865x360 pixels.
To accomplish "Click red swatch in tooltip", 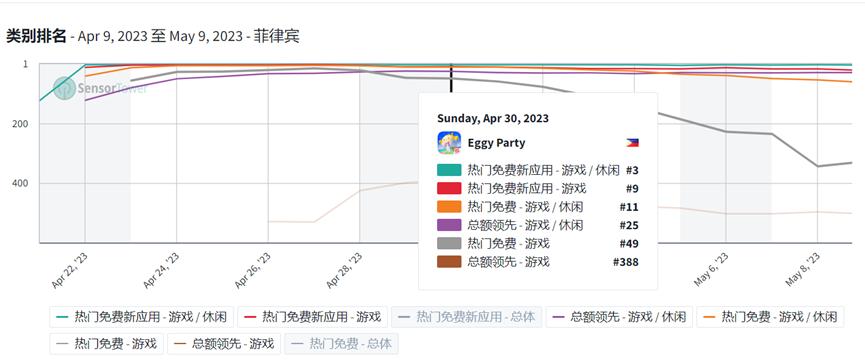I will pos(449,189).
